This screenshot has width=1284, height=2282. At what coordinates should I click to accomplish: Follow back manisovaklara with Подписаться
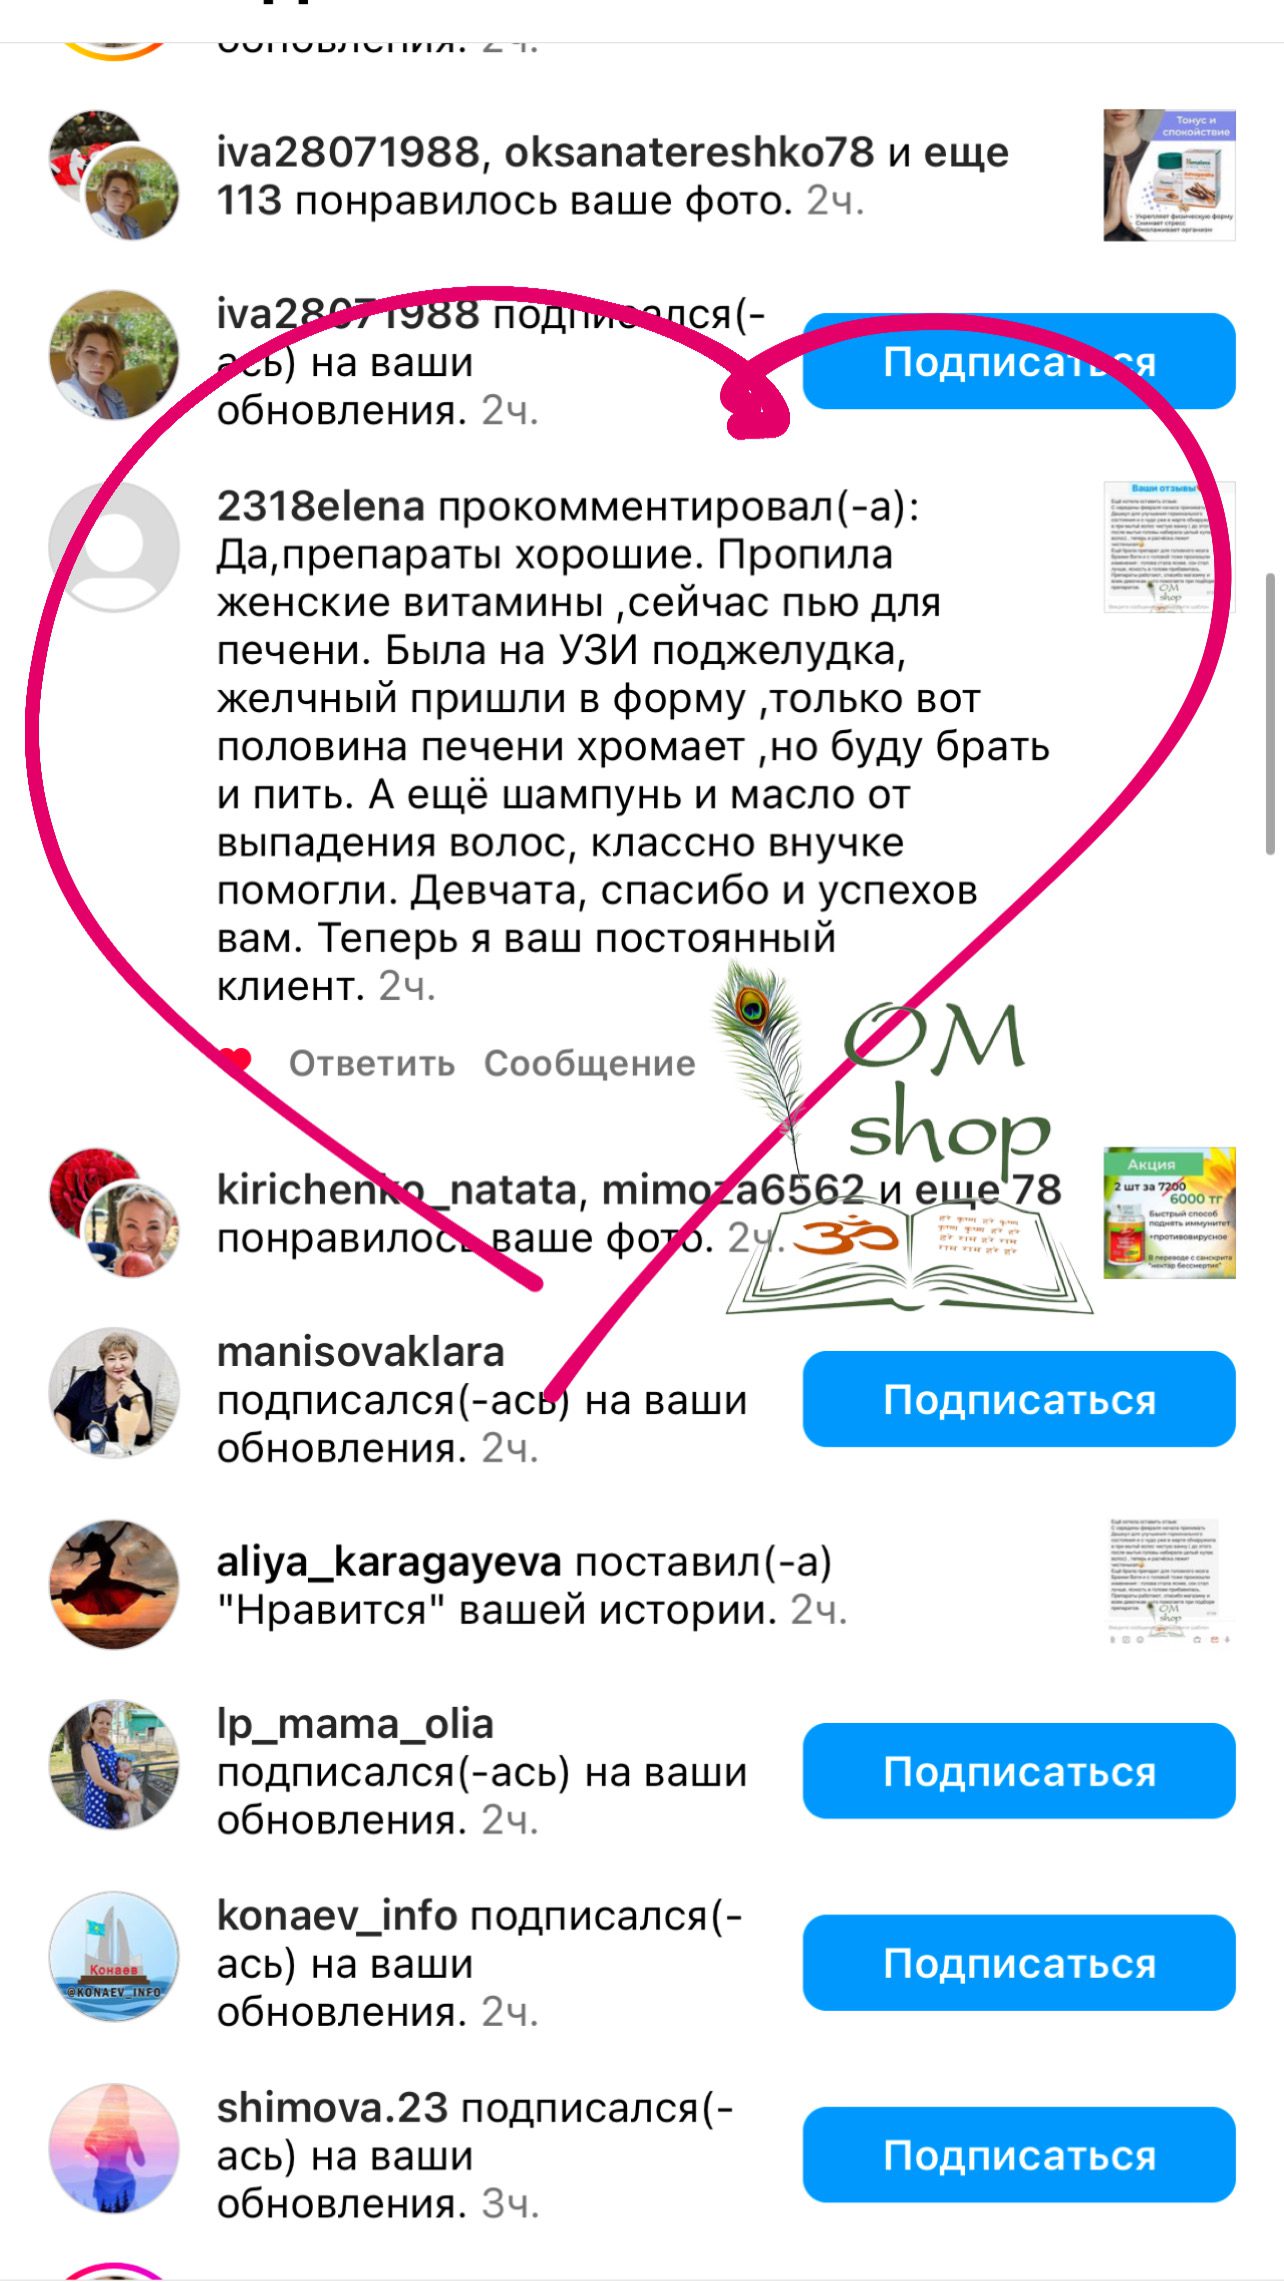[x=1019, y=1399]
